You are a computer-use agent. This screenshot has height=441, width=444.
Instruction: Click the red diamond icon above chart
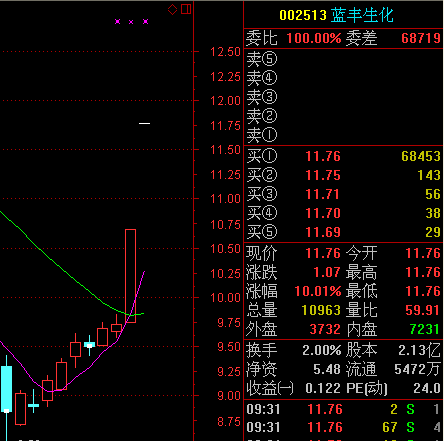point(172,9)
